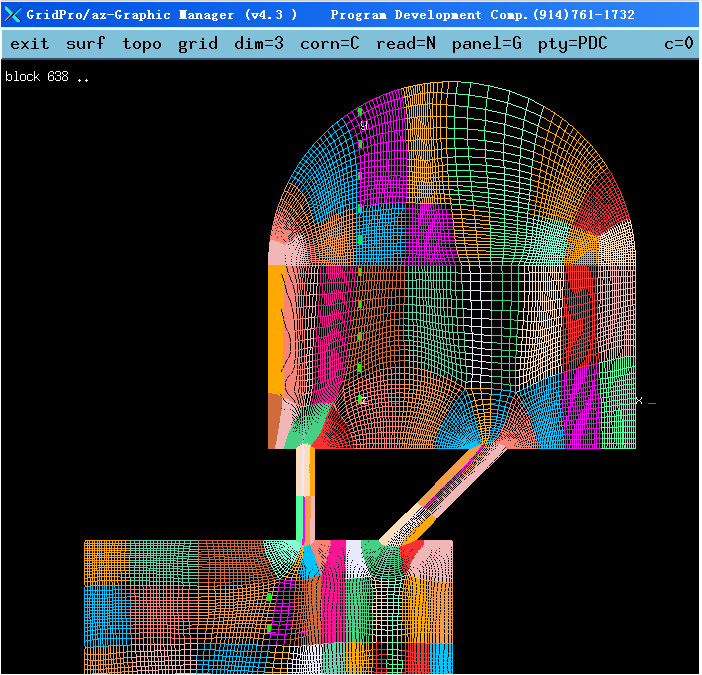
Task: Click the 'block 638 ..' status text
Action: (47, 77)
